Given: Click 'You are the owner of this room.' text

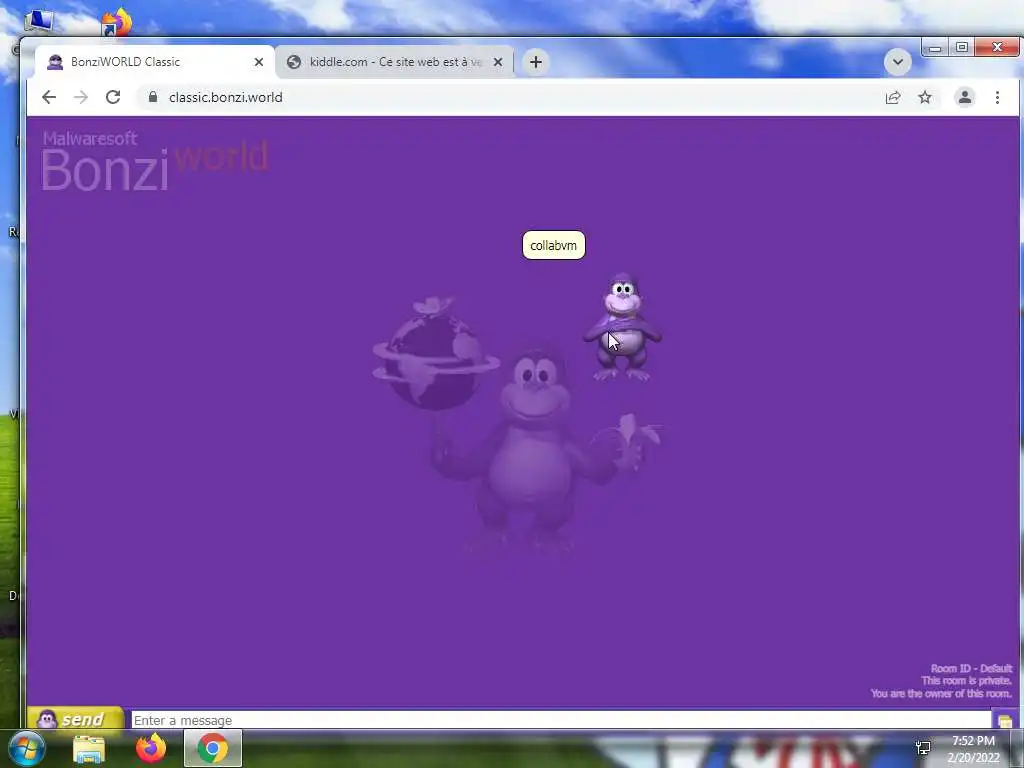Looking at the screenshot, I should point(941,693).
